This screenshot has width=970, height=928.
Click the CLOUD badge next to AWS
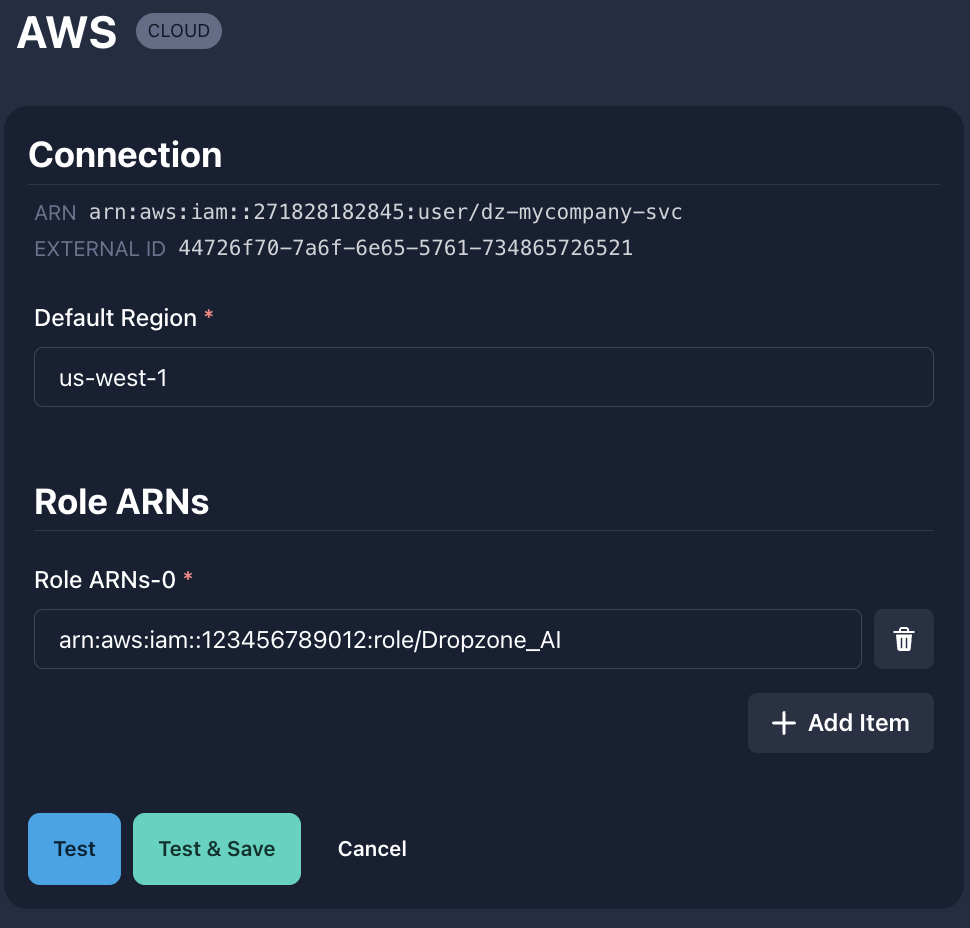(x=179, y=31)
